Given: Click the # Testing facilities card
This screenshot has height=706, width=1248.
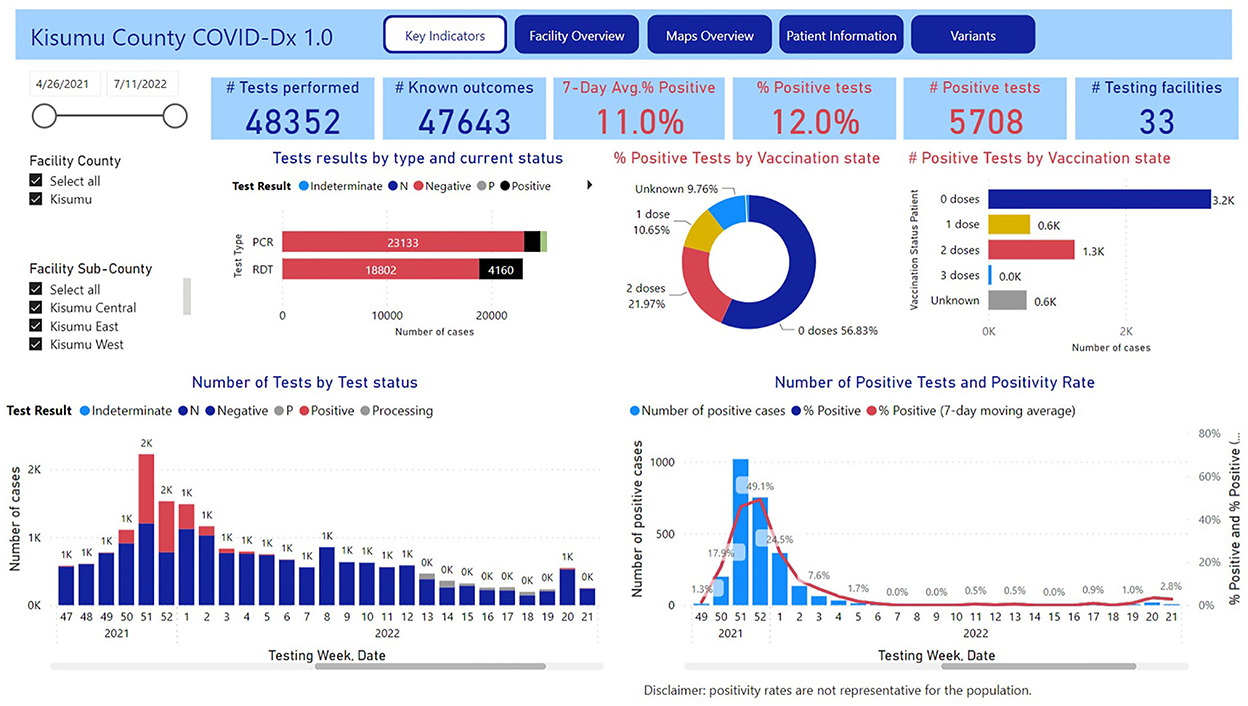Looking at the screenshot, I should 1157,108.
